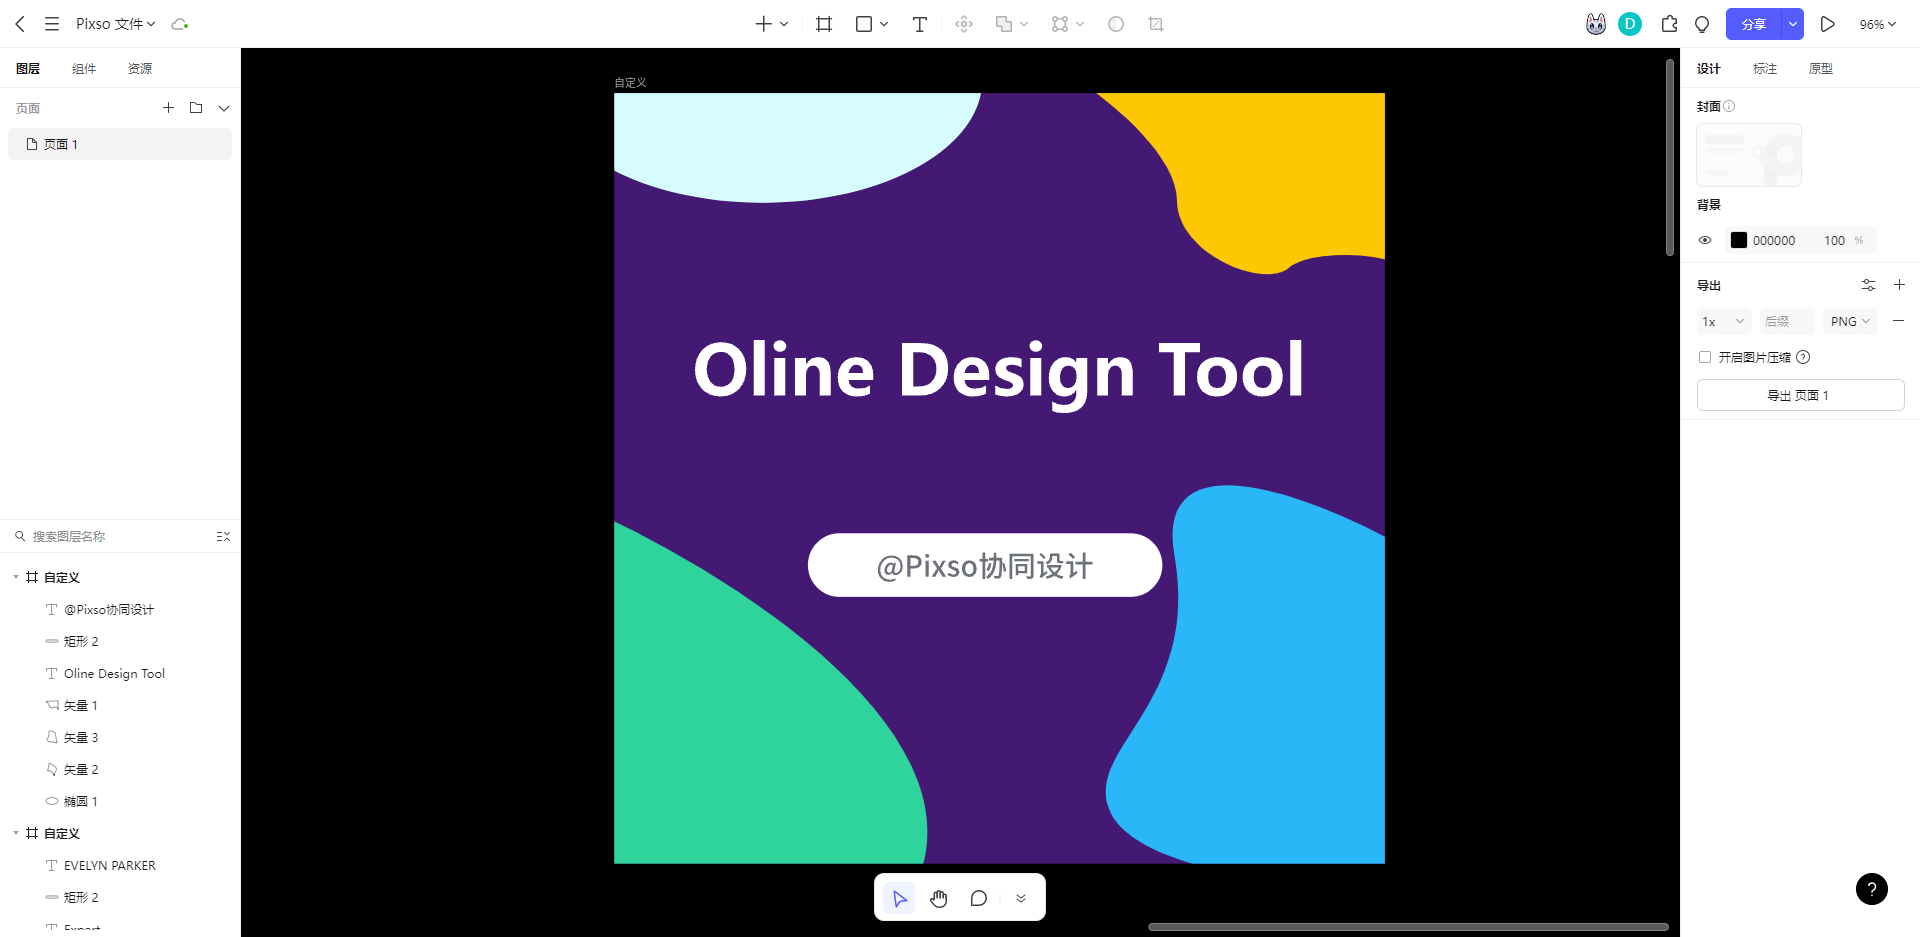Collapse the second 自定义 frame group
The image size is (1920, 937).
point(16,833)
